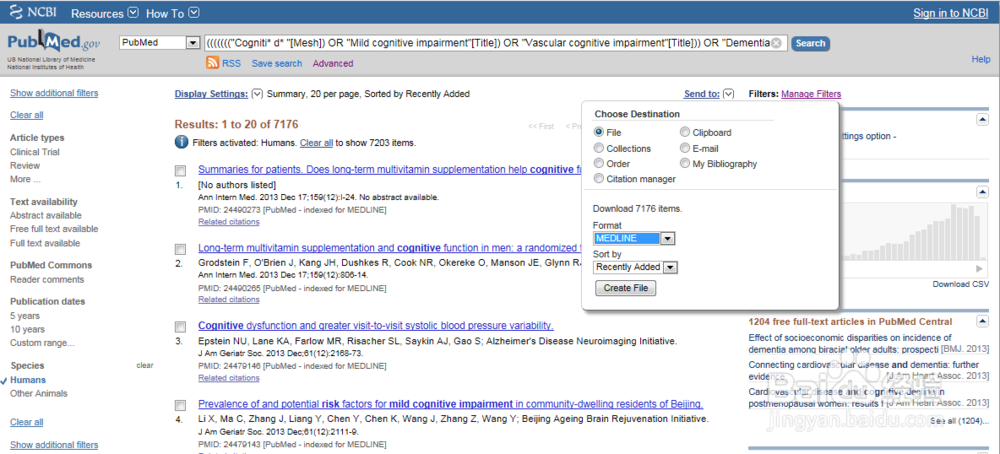The image size is (1000, 454).
Task: Filter by Review article type
Action: click(25, 165)
